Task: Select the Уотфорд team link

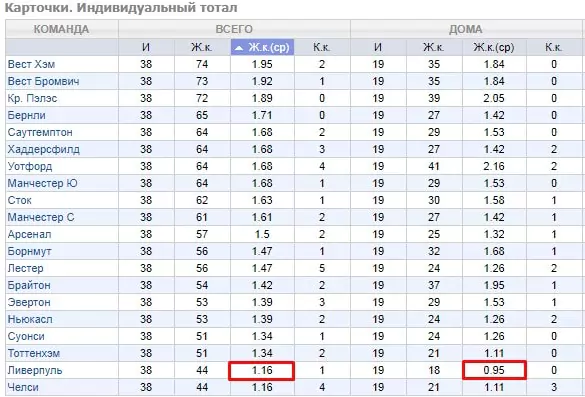Action: coord(30,166)
